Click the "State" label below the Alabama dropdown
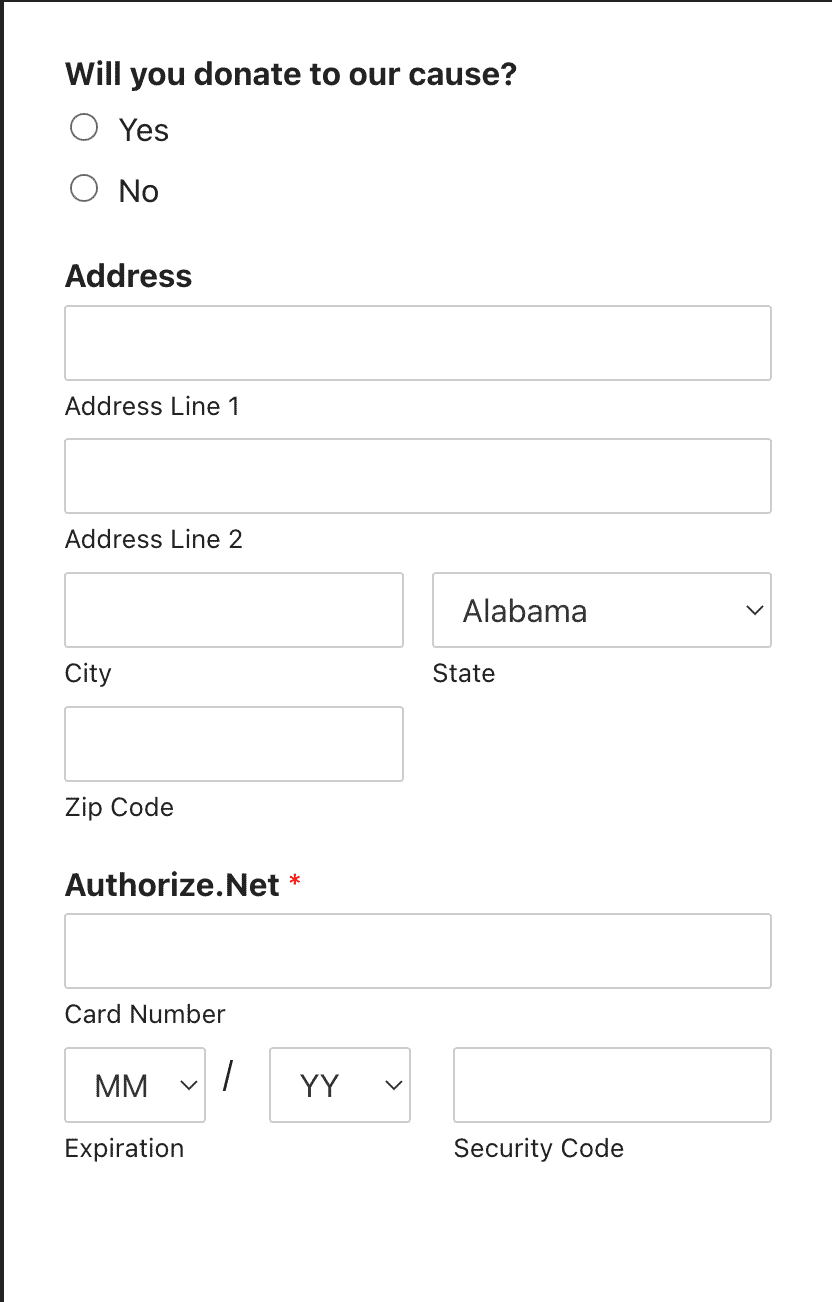This screenshot has width=832, height=1302. coord(464,673)
